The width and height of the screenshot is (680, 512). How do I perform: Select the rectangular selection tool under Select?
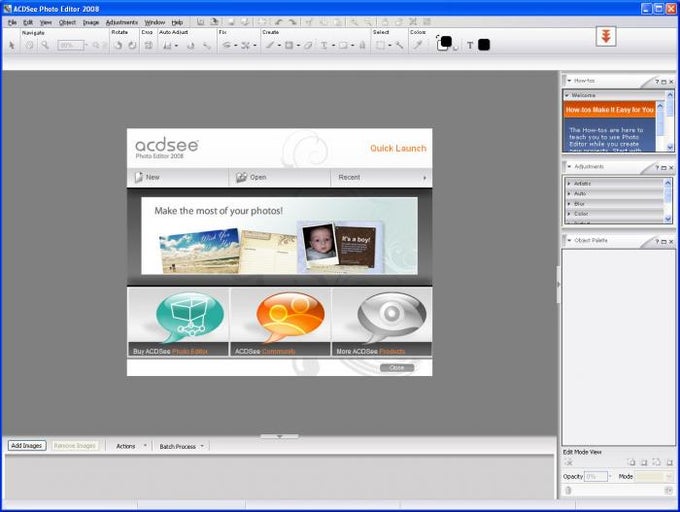click(x=380, y=45)
